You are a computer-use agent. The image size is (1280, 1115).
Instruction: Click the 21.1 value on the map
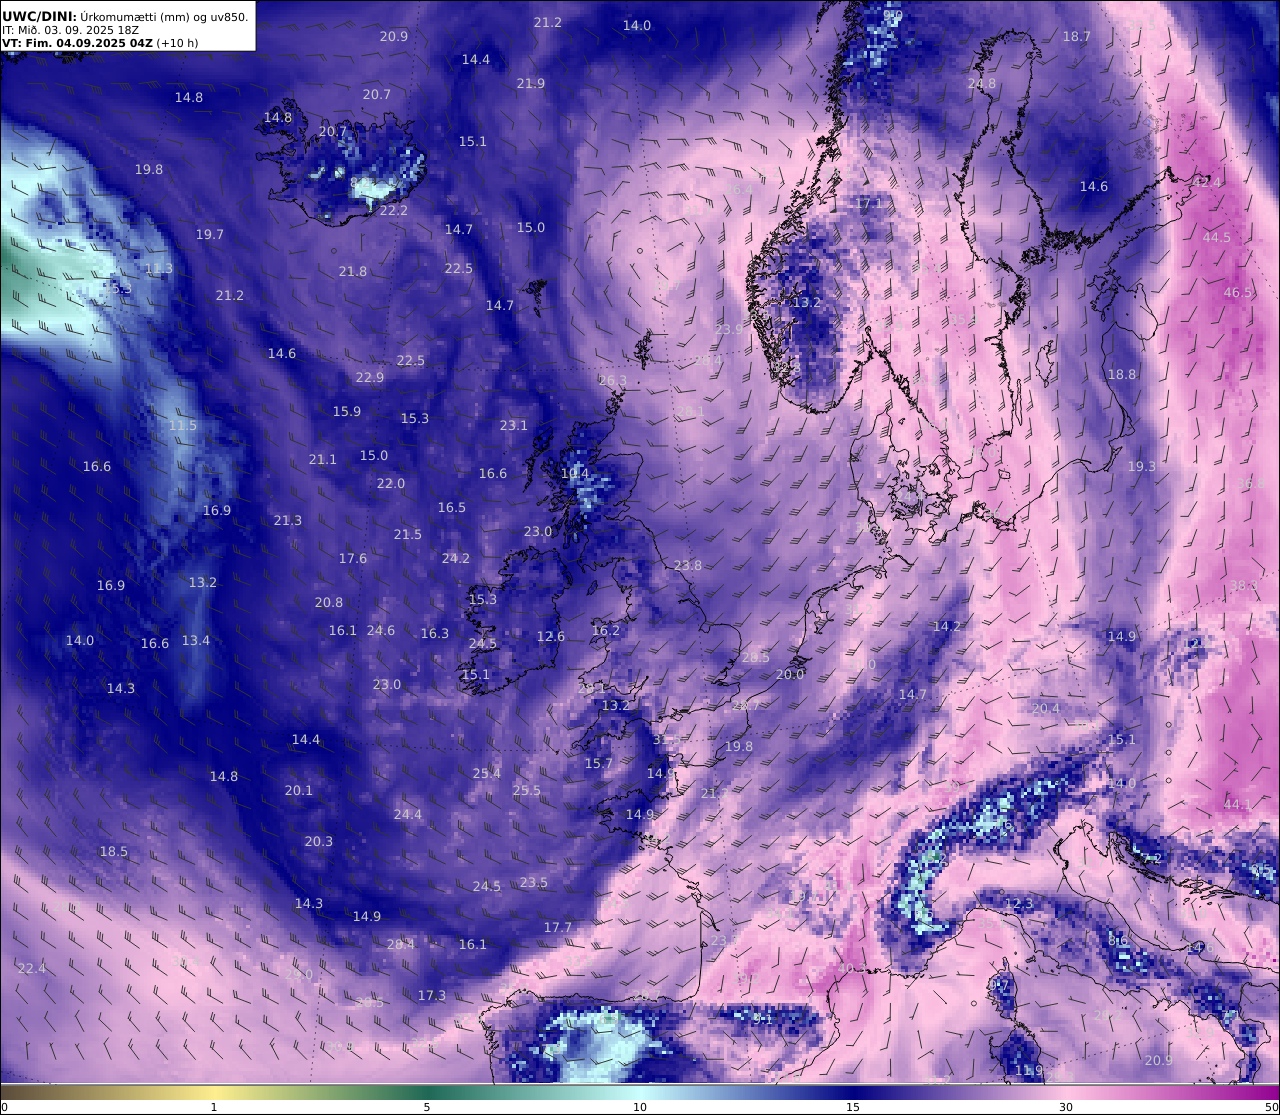323,460
